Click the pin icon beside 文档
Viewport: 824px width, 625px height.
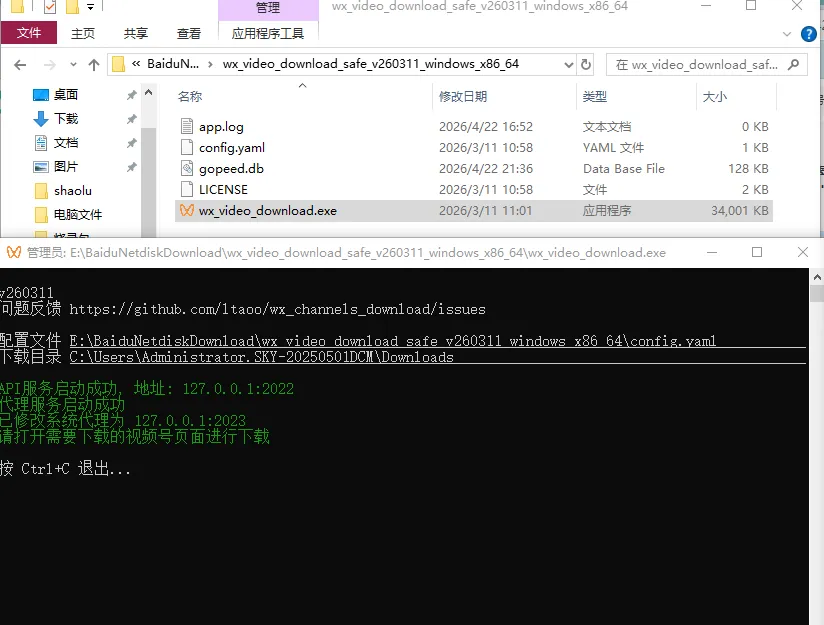pyautogui.click(x=131, y=143)
